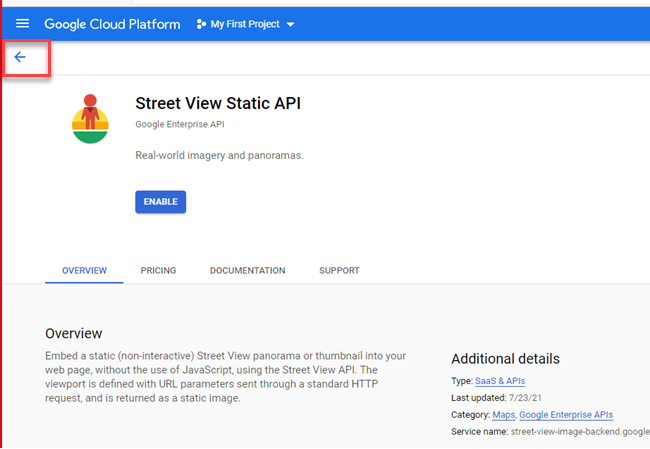This screenshot has height=449, width=650.
Task: Open the Pricing tab
Action: pyautogui.click(x=158, y=270)
